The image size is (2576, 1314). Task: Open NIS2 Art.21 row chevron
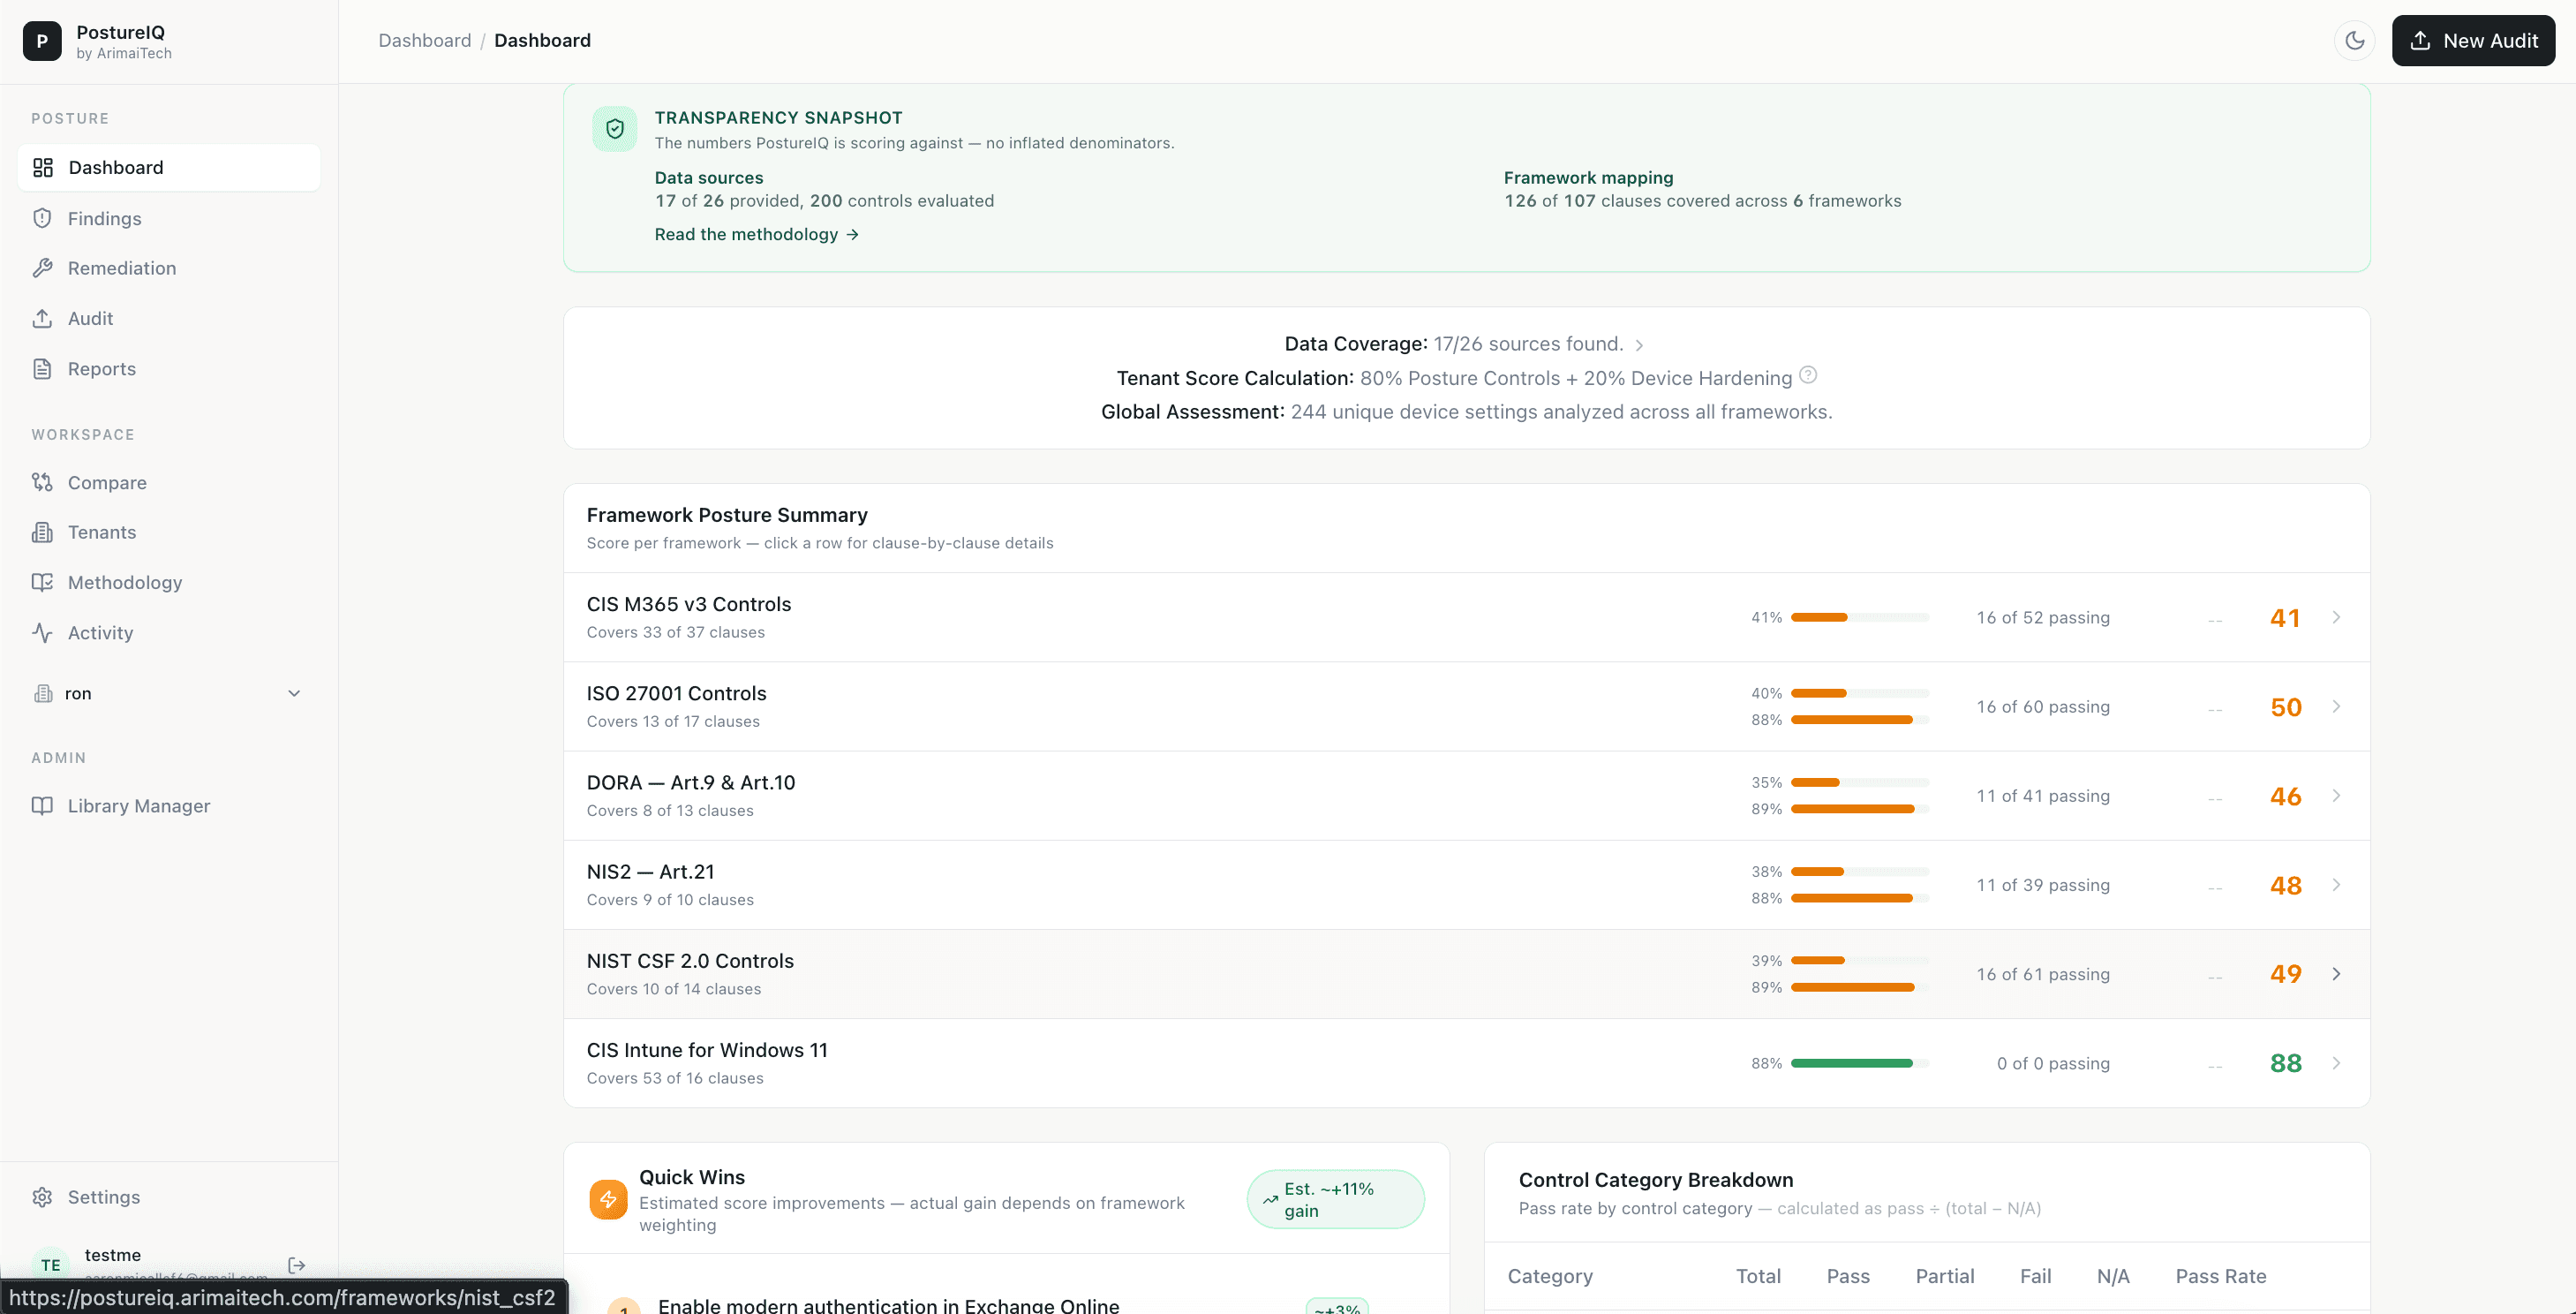[x=2336, y=884]
